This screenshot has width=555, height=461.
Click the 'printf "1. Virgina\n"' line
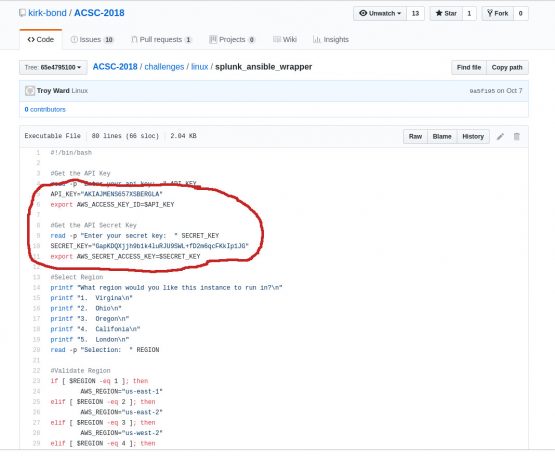pos(91,298)
